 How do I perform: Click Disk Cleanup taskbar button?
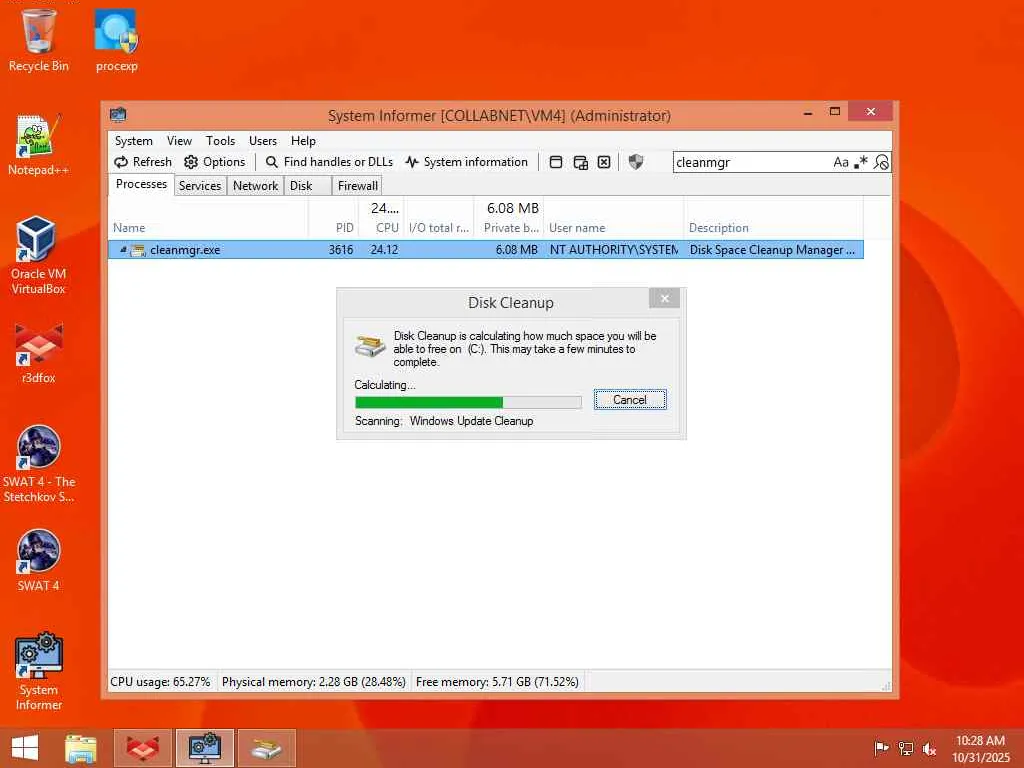266,748
